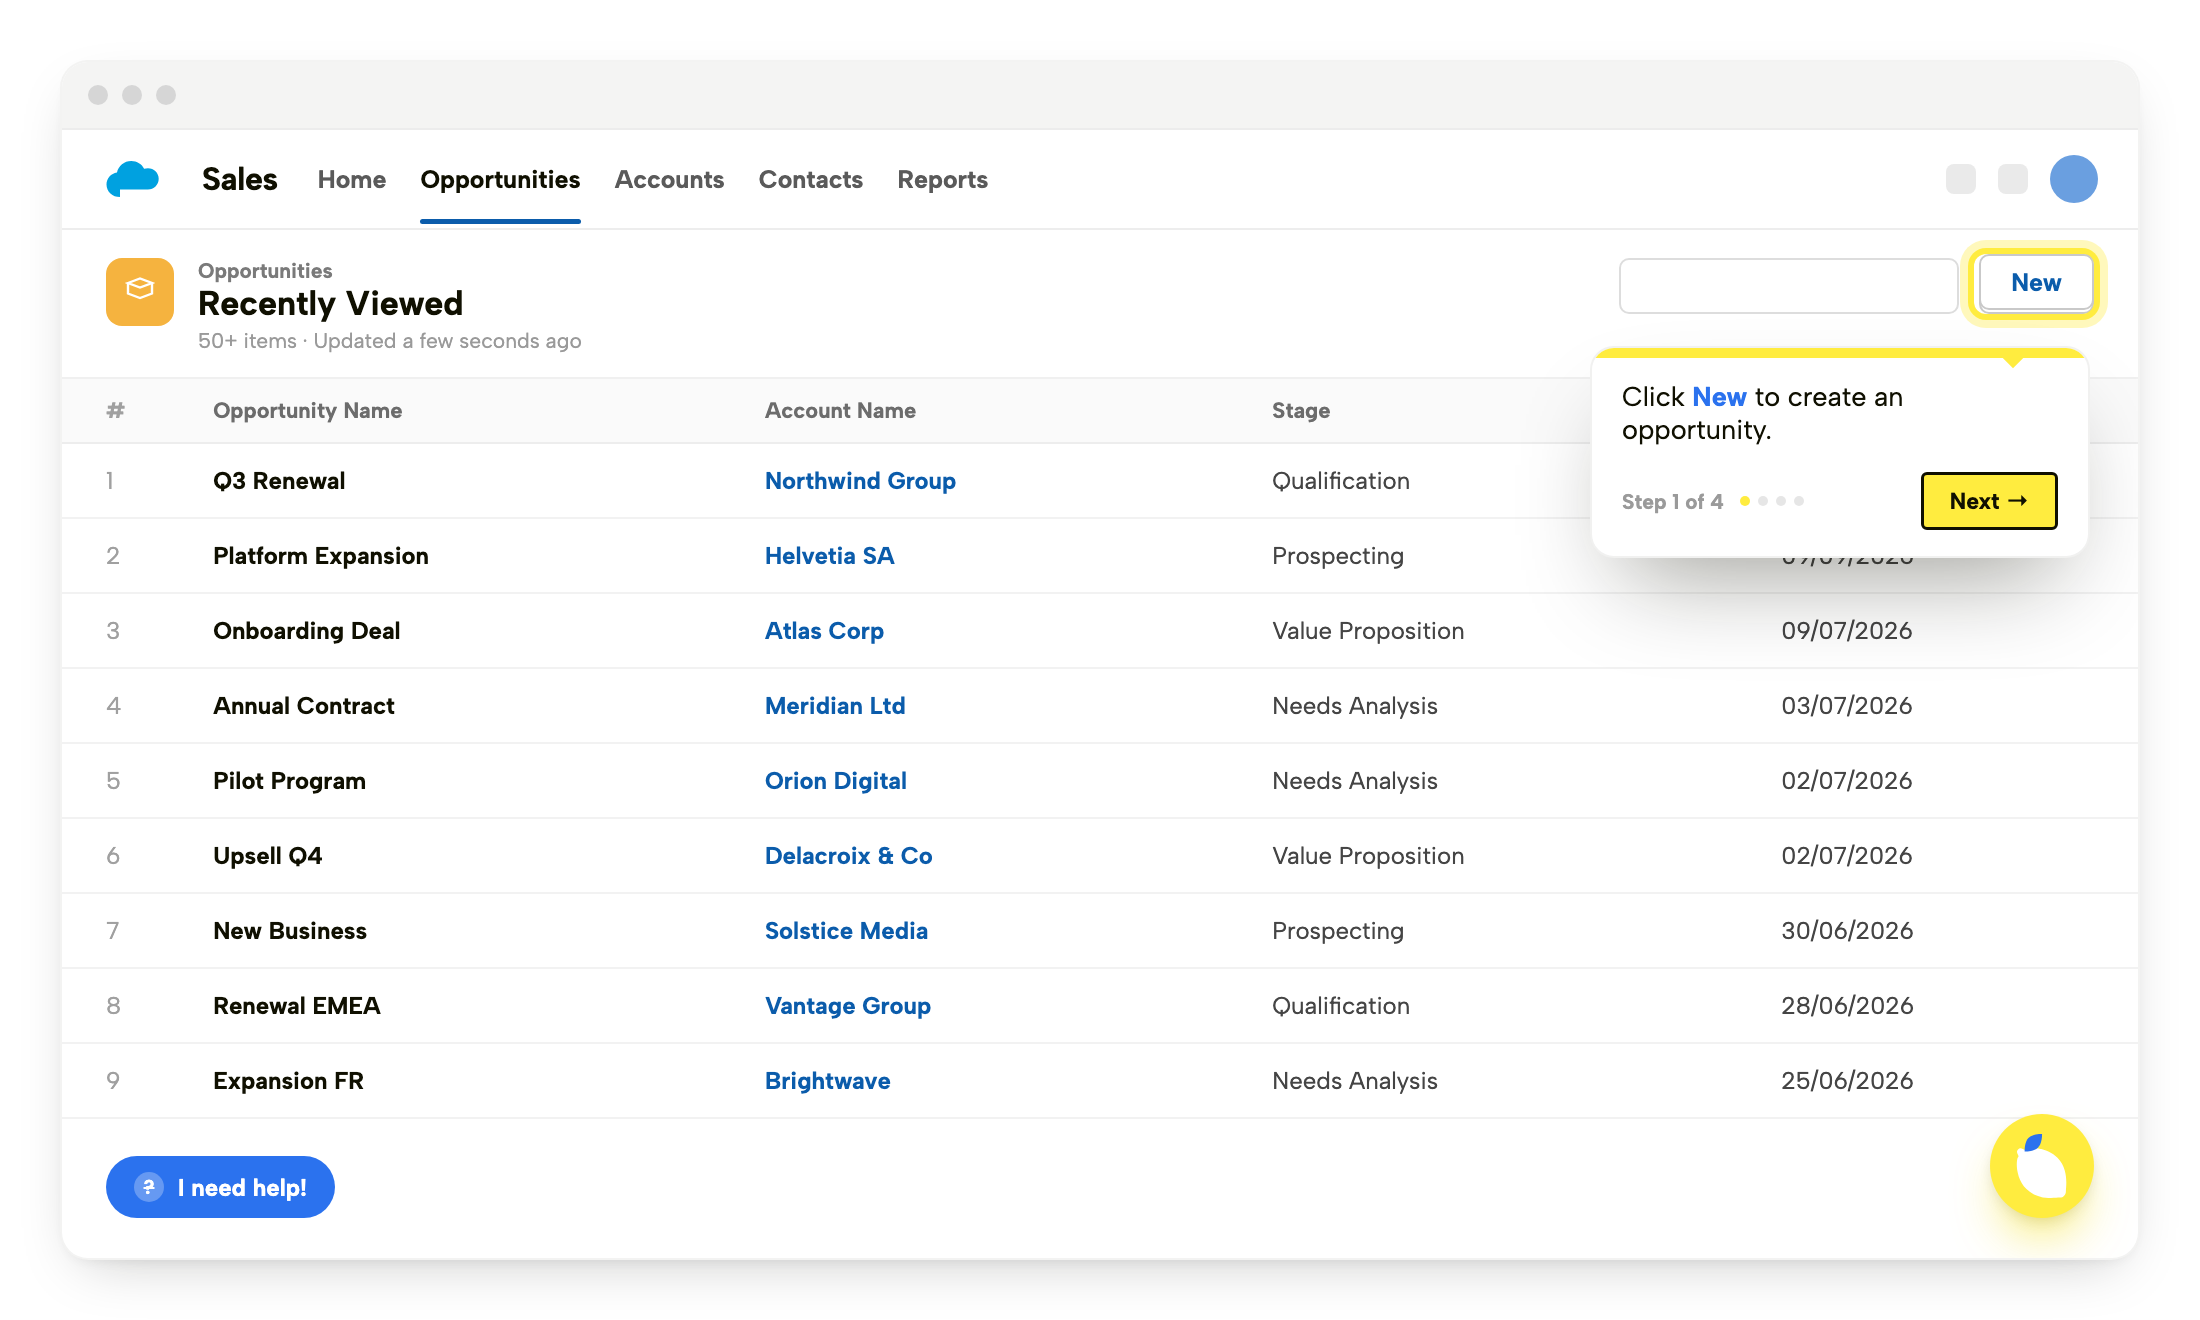Open the yellow assistant widget bubble
The image size is (2200, 1320).
pyautogui.click(x=2041, y=1166)
